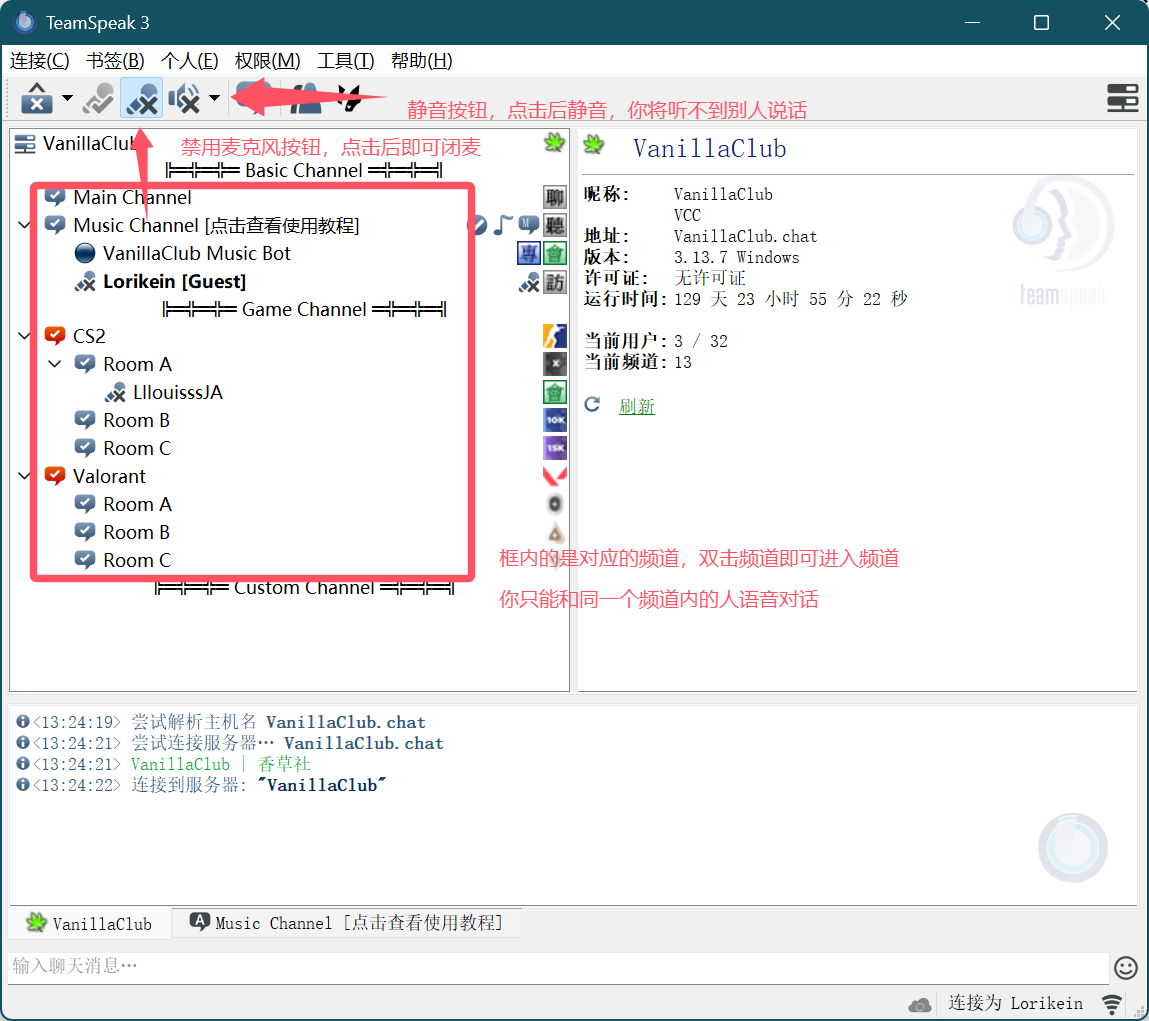Click the green leaf icon in the server row

(x=555, y=142)
